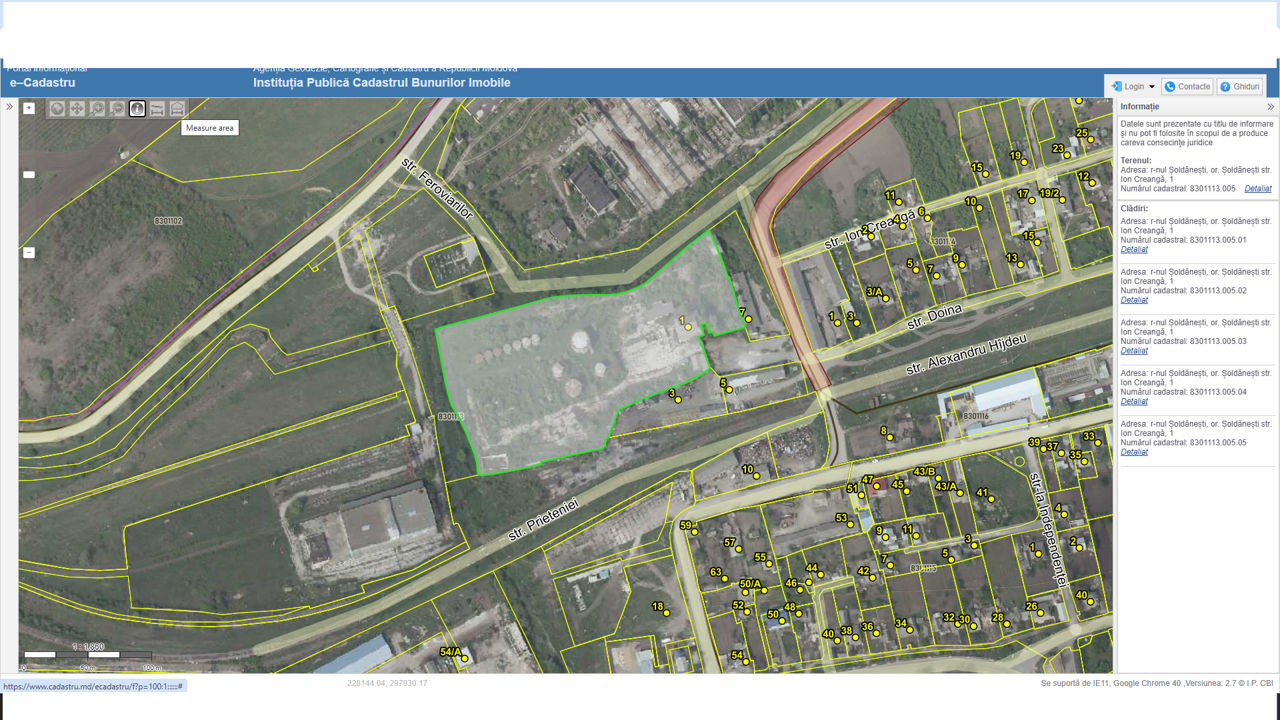Expand the collapsed left side panel
1280x720 pixels.
pyautogui.click(x=9, y=106)
